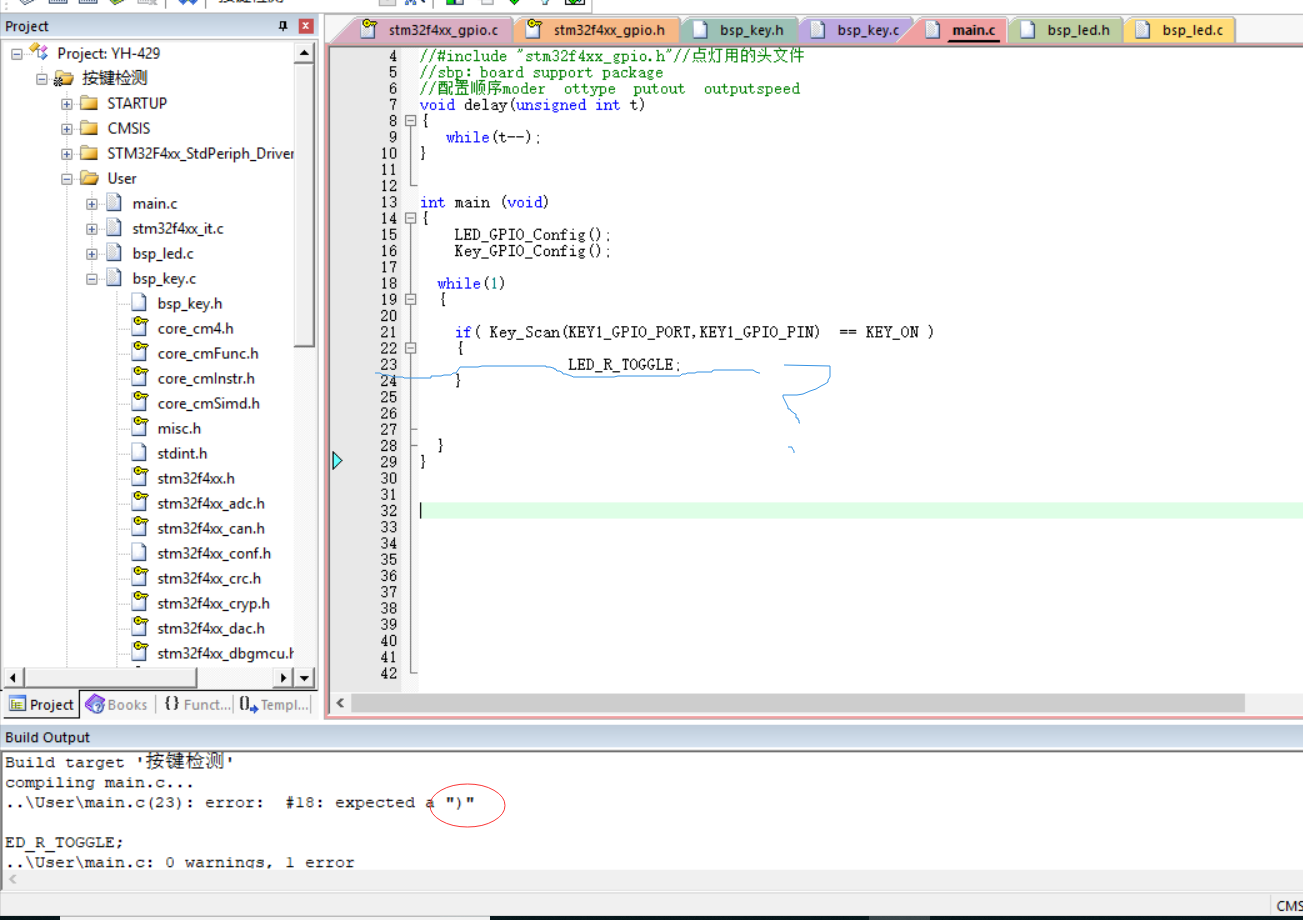The height and width of the screenshot is (920, 1303).
Task: Close the Project panel
Action: pyautogui.click(x=305, y=26)
